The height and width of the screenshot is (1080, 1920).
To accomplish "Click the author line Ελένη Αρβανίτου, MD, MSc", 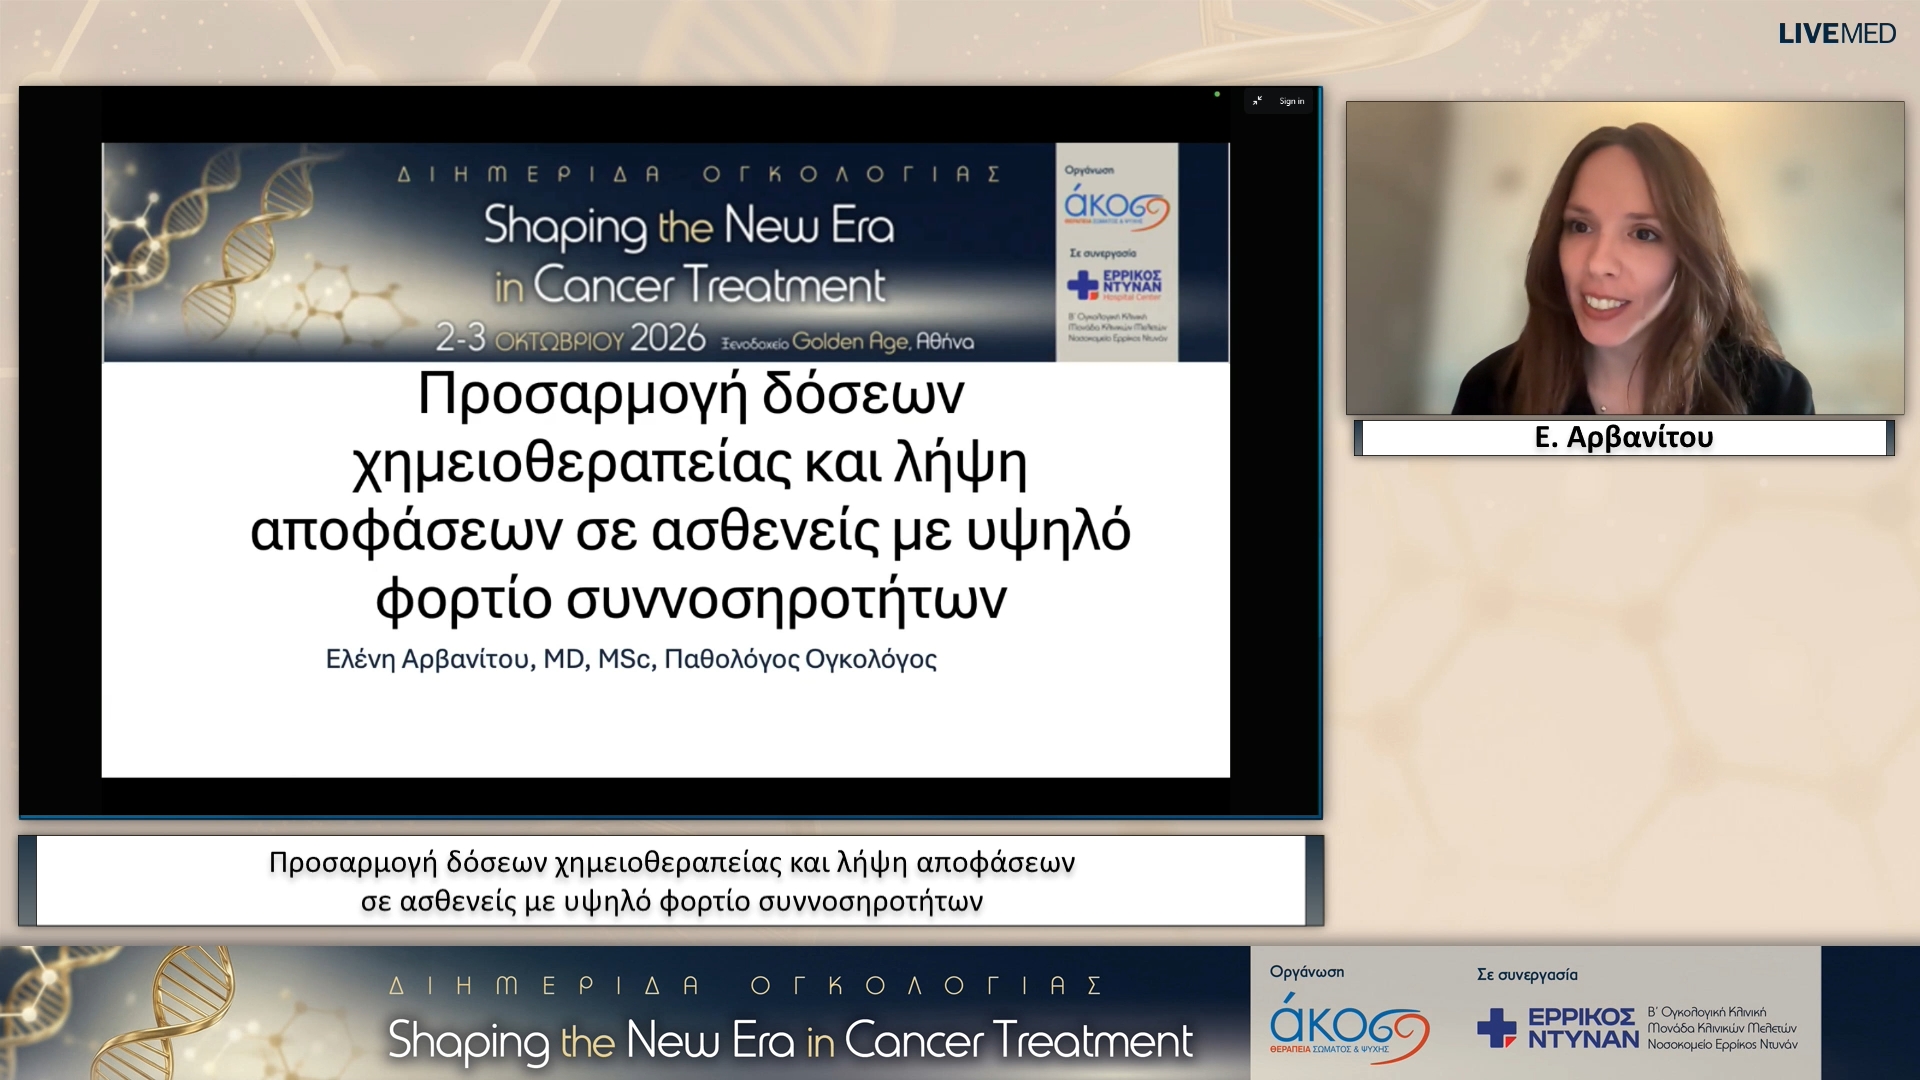I will tap(631, 659).
